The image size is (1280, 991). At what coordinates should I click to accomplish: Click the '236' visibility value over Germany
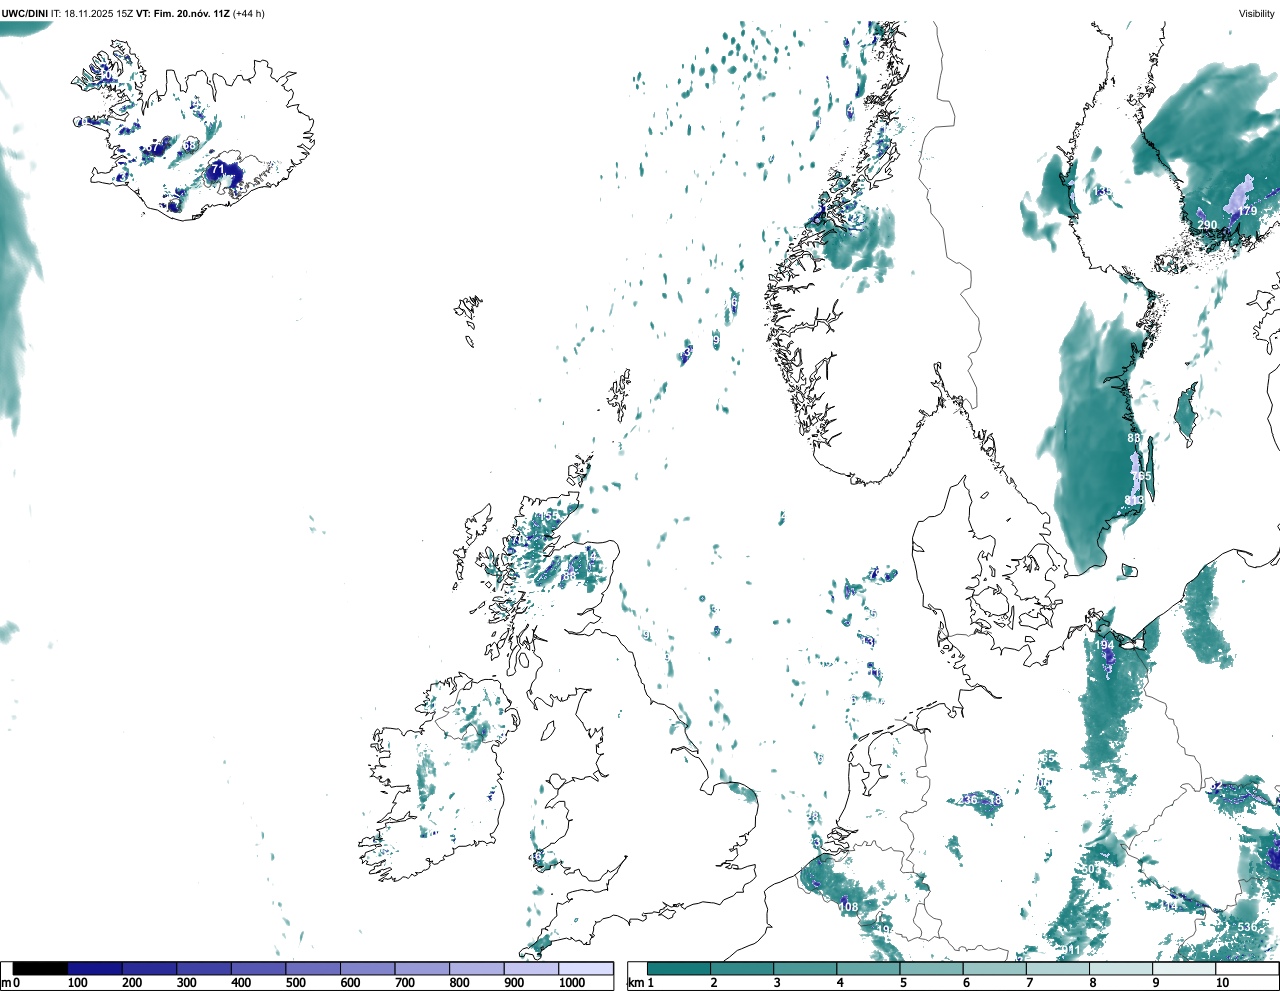click(x=968, y=800)
